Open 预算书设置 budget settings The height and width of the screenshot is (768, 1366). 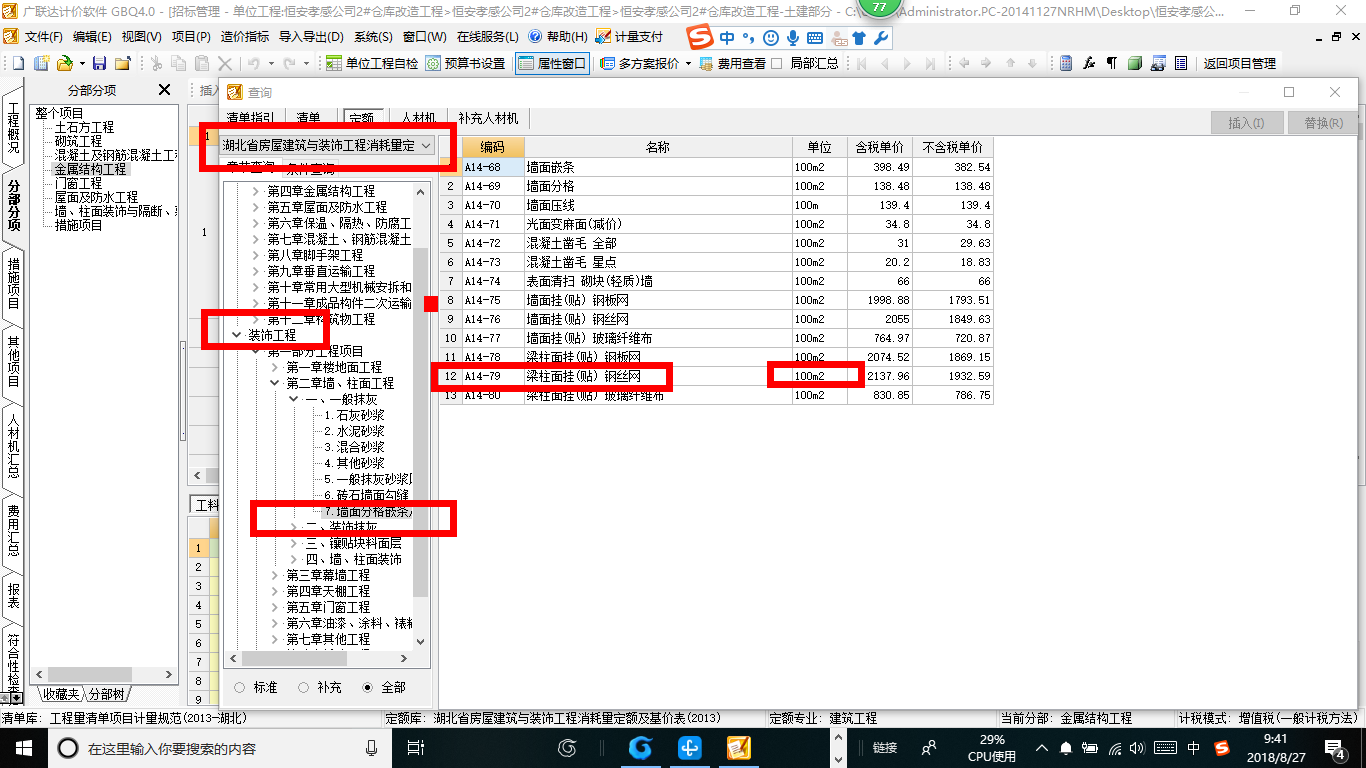click(466, 63)
